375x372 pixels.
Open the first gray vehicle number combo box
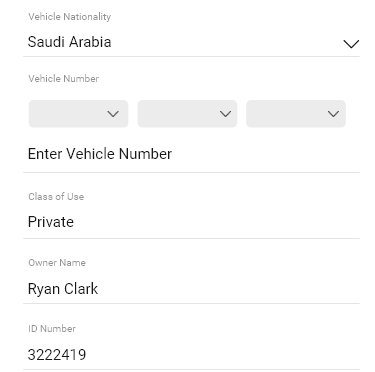[x=78, y=114]
